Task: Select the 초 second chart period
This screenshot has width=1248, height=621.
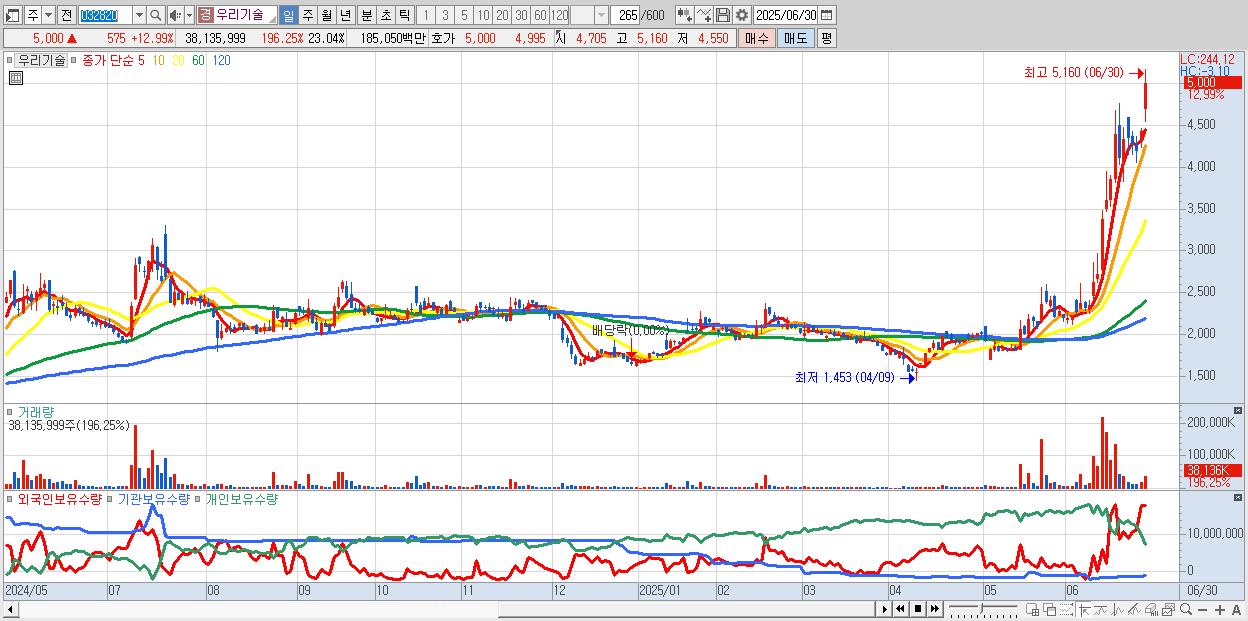Action: tap(385, 15)
